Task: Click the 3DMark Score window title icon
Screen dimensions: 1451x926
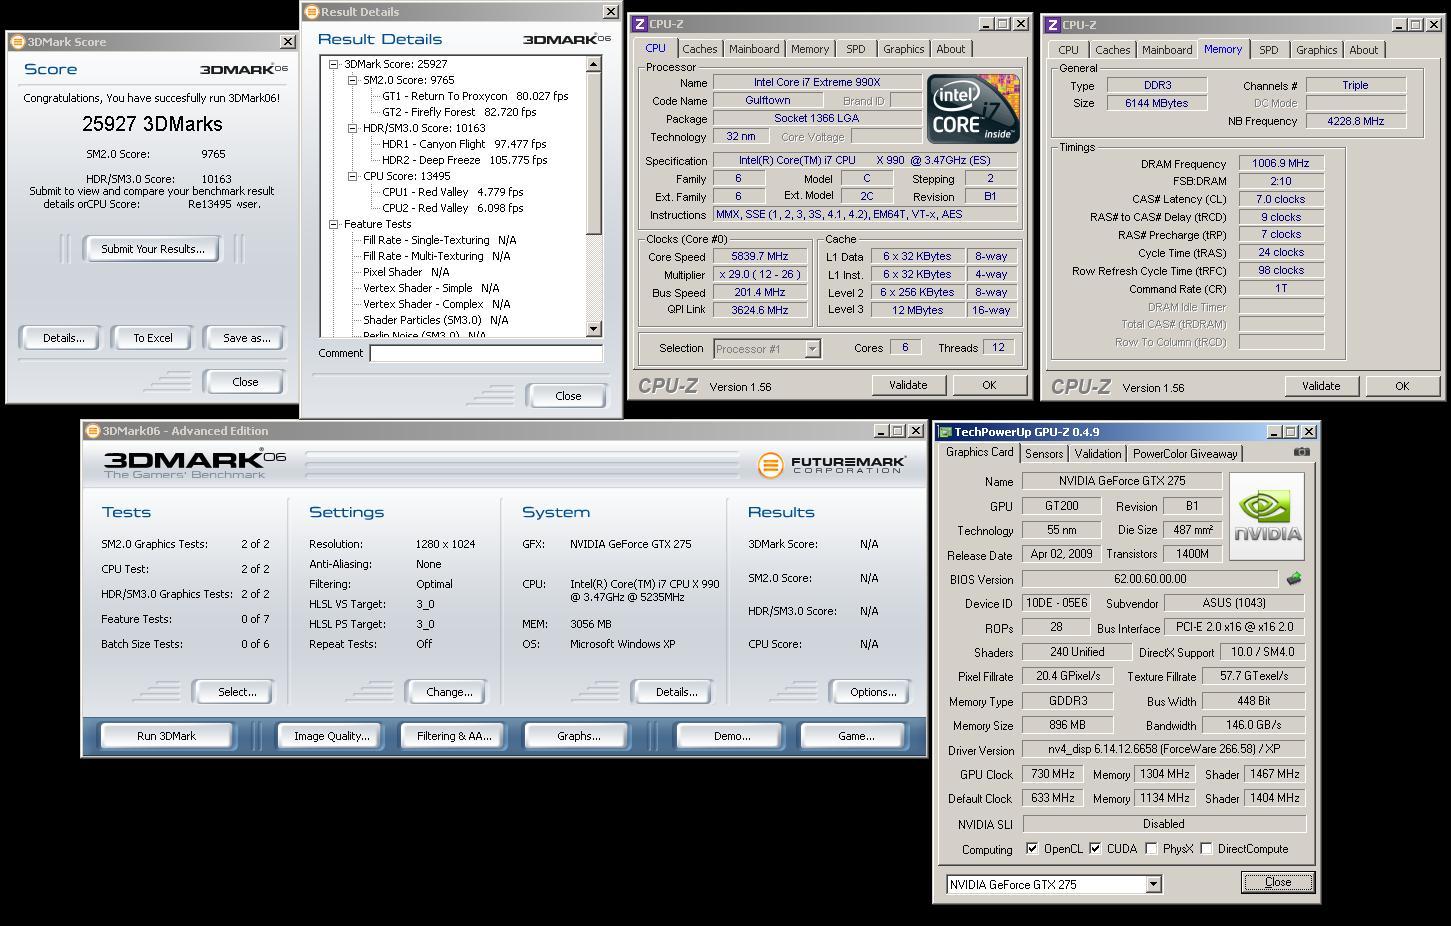Action: 17,42
